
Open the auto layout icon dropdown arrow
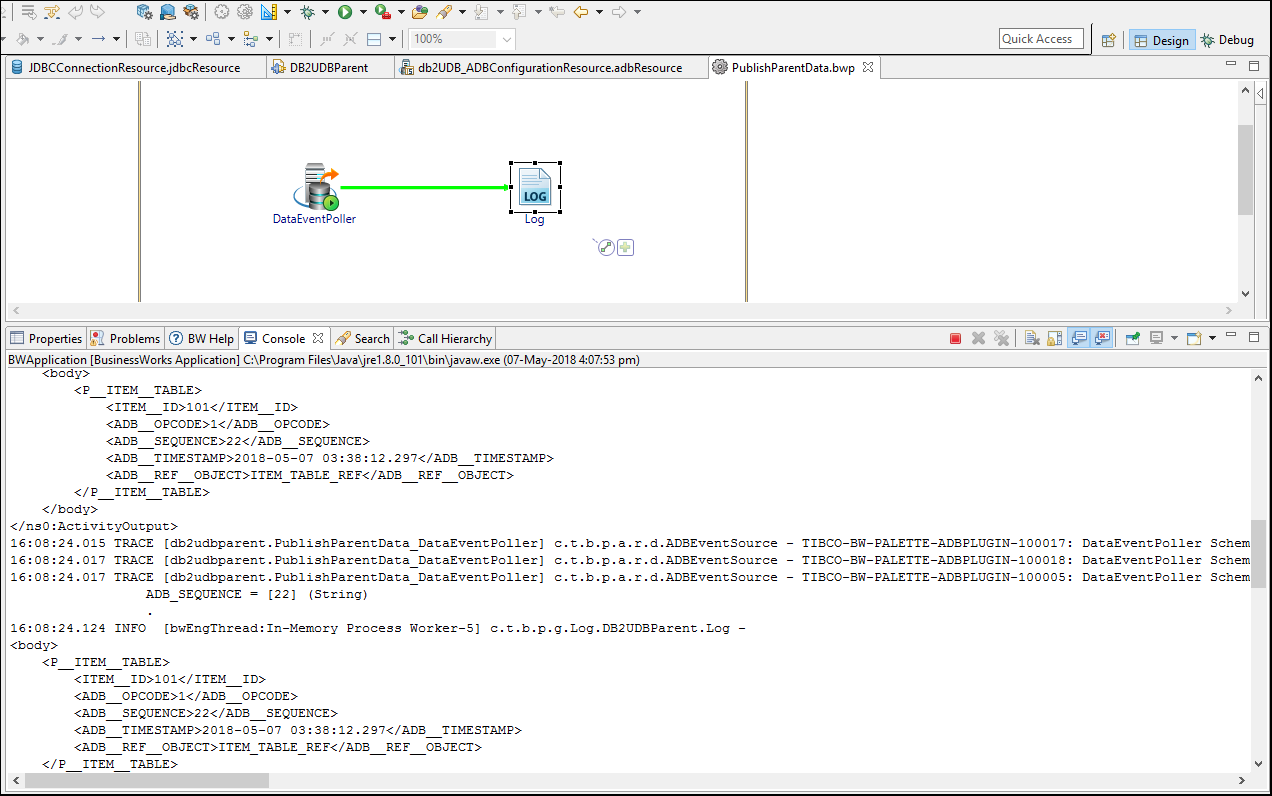click(194, 39)
